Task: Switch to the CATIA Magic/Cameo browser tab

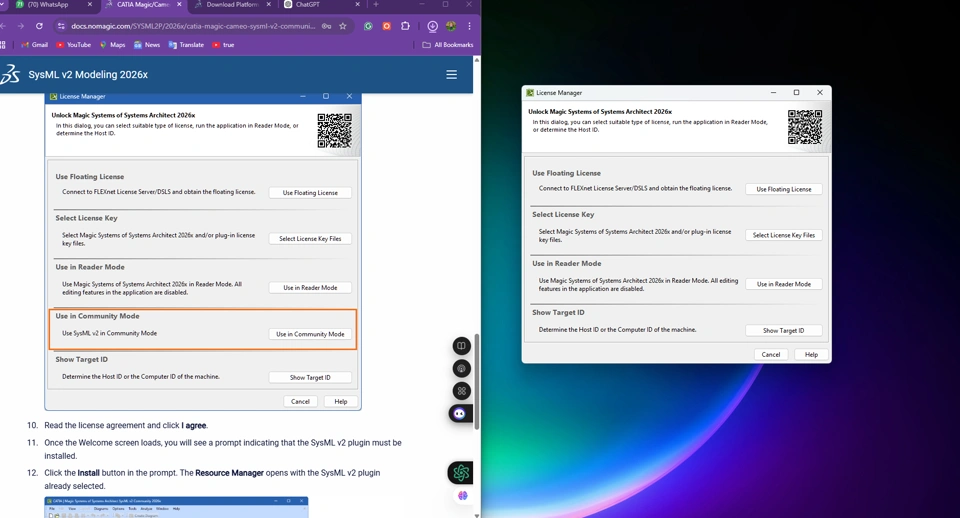Action: coord(142,5)
